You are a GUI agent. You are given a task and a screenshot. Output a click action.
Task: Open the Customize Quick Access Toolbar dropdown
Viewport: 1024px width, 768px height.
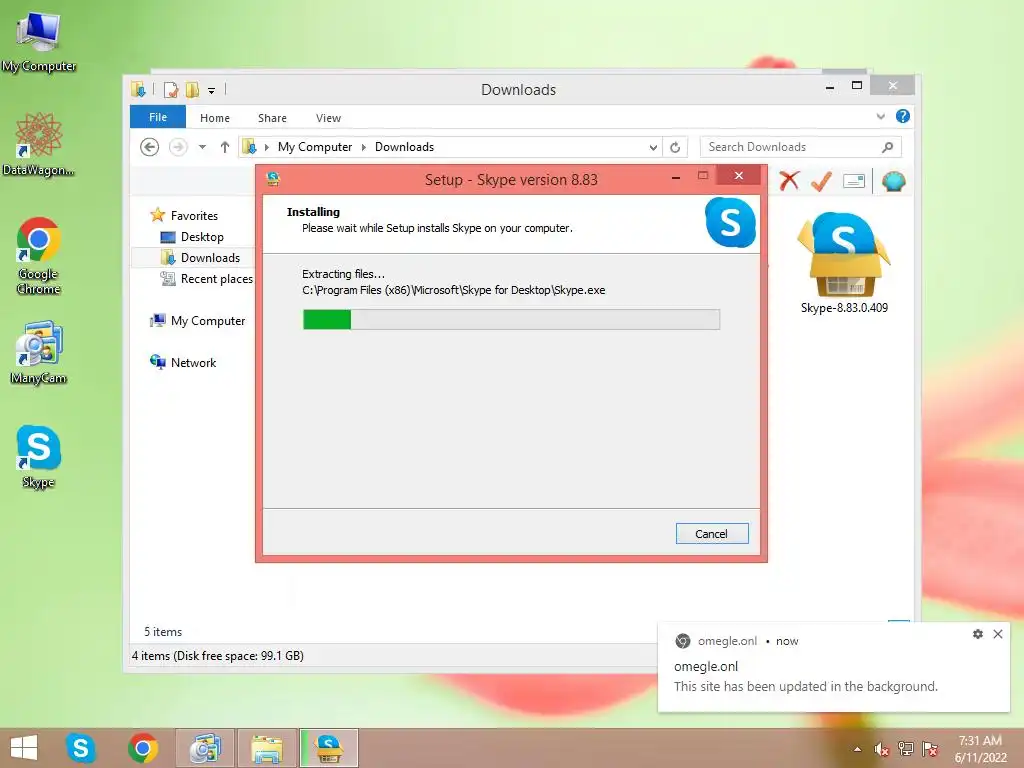click(212, 90)
